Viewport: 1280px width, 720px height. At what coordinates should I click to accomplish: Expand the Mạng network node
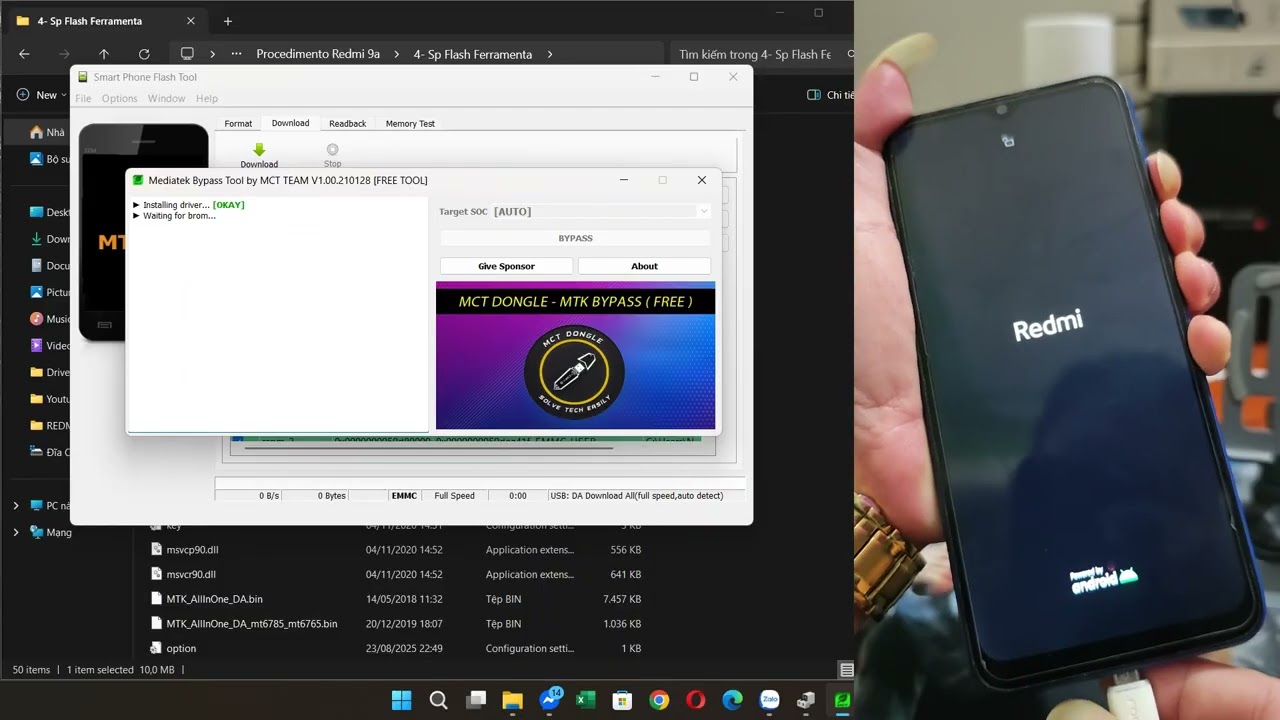click(x=15, y=532)
